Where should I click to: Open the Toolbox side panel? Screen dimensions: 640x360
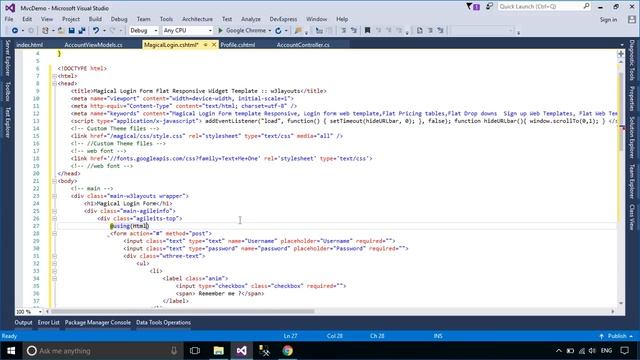[7, 91]
